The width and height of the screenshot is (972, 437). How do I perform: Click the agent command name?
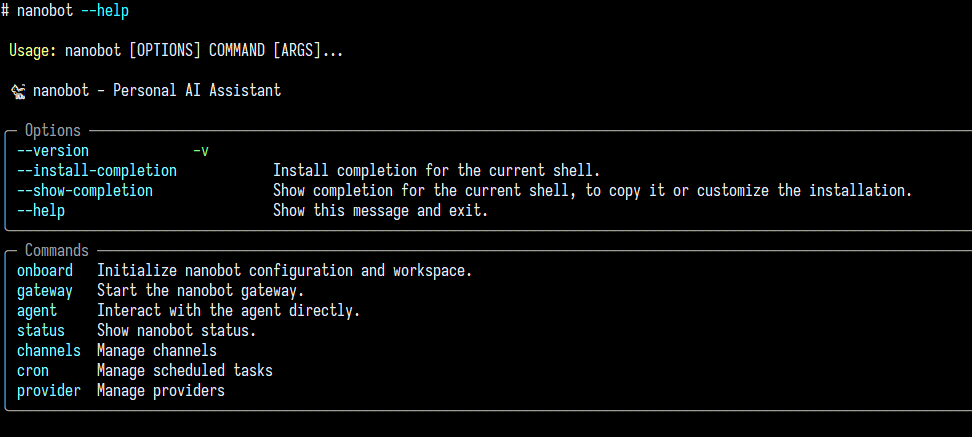pyautogui.click(x=37, y=311)
